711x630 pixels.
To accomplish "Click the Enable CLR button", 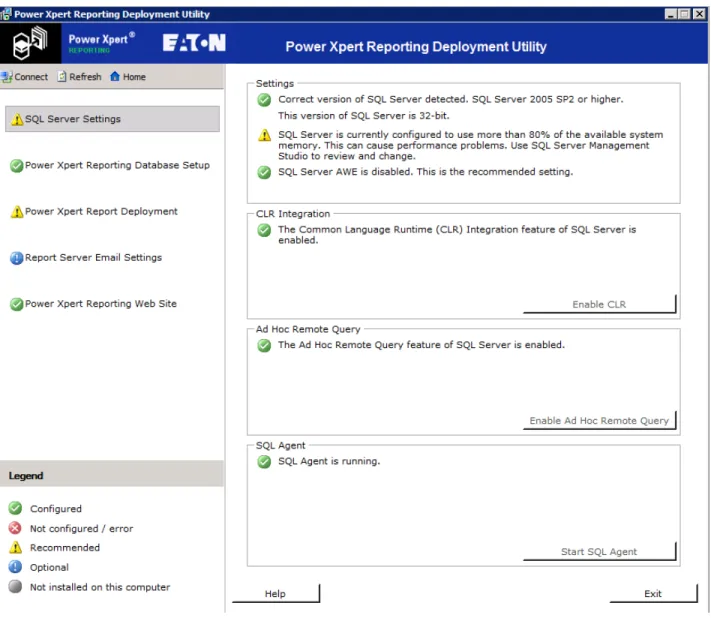I will coord(599,304).
